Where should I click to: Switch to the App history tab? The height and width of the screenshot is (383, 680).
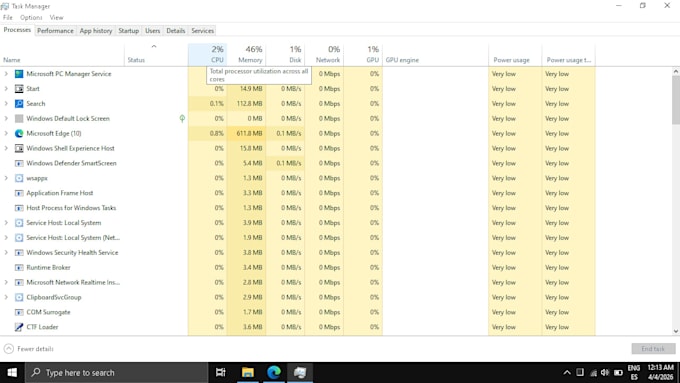(x=96, y=31)
